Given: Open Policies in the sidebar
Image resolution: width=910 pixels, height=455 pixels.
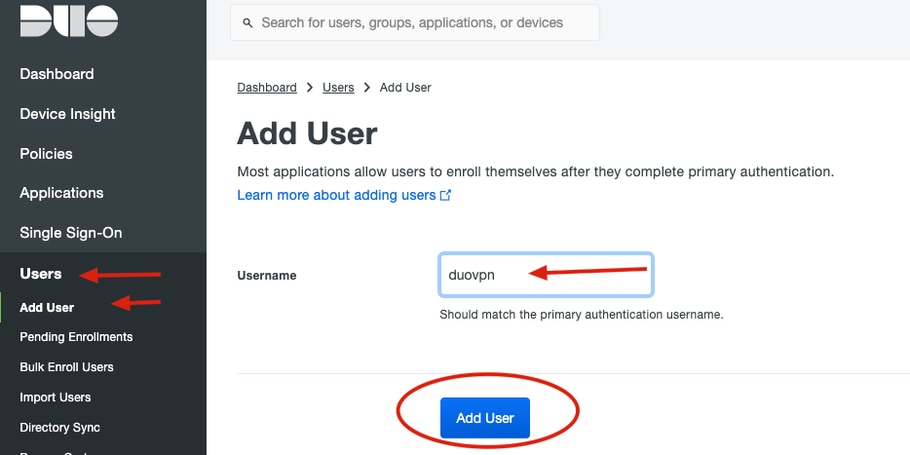Looking at the screenshot, I should (x=46, y=154).
